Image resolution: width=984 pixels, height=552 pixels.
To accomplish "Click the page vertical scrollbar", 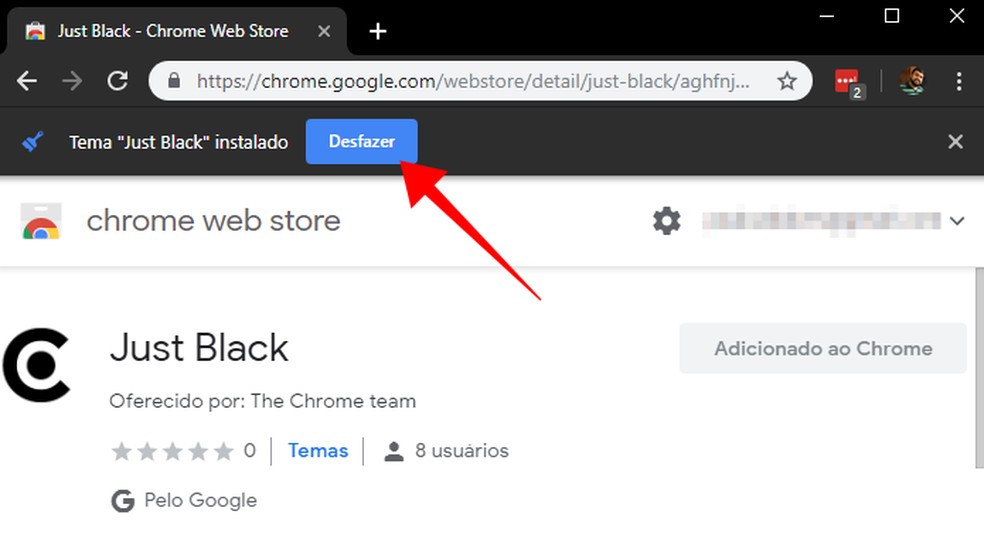I will (x=978, y=370).
